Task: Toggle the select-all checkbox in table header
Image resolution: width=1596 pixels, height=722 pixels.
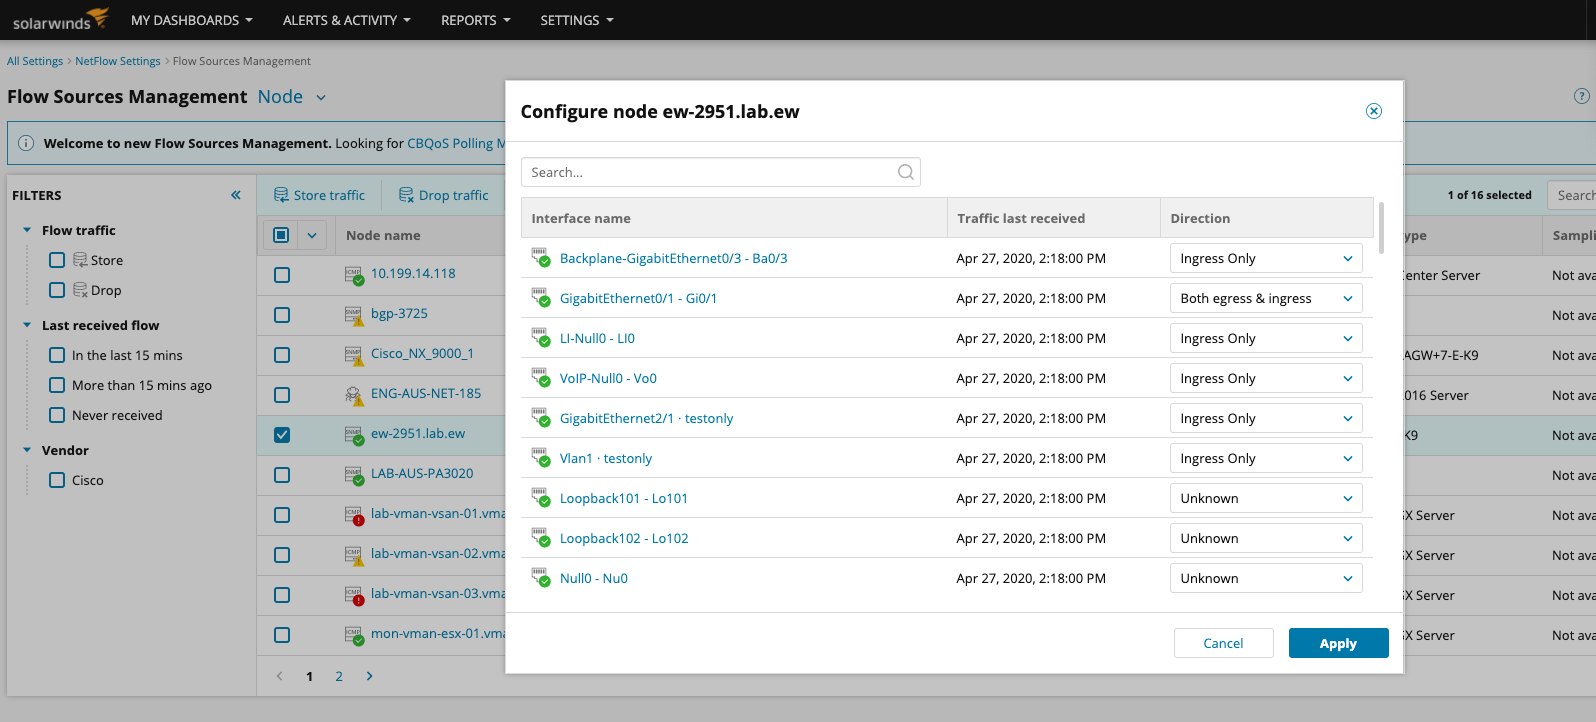Action: [281, 235]
